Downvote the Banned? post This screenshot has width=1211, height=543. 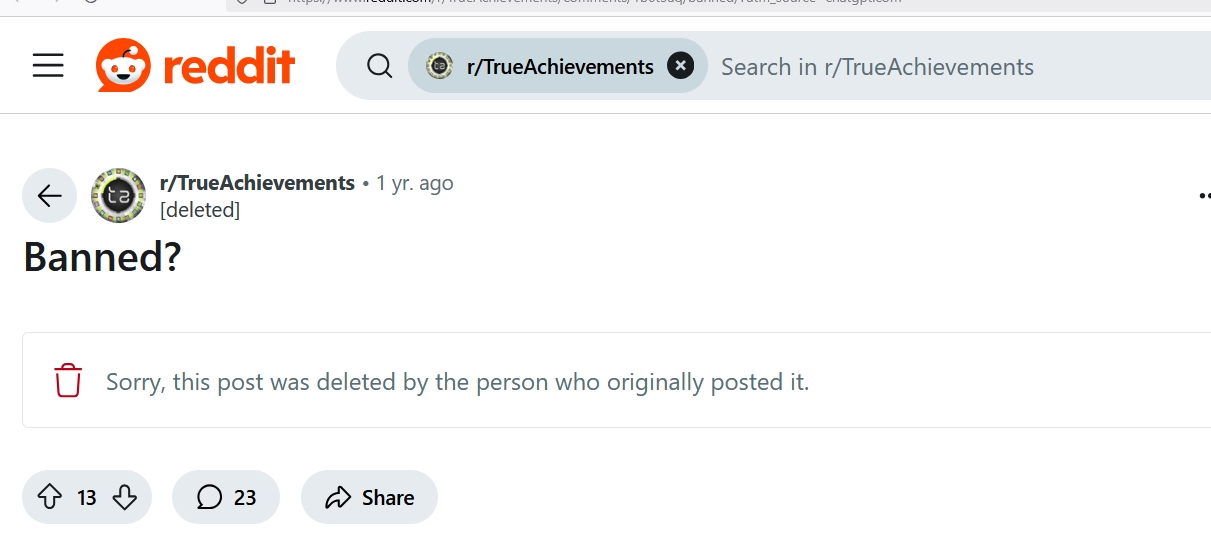[x=125, y=497]
